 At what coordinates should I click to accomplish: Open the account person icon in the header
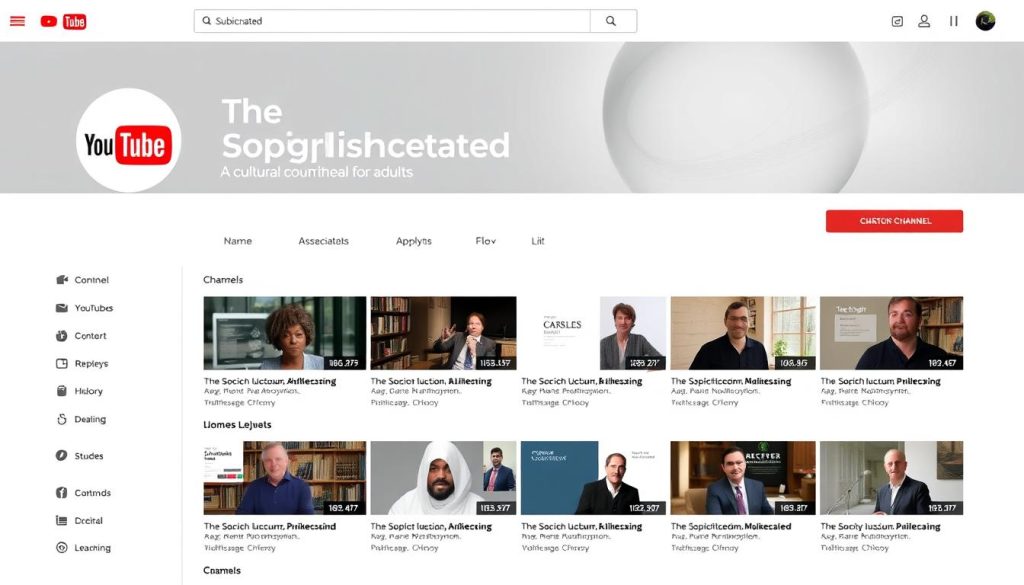(924, 19)
